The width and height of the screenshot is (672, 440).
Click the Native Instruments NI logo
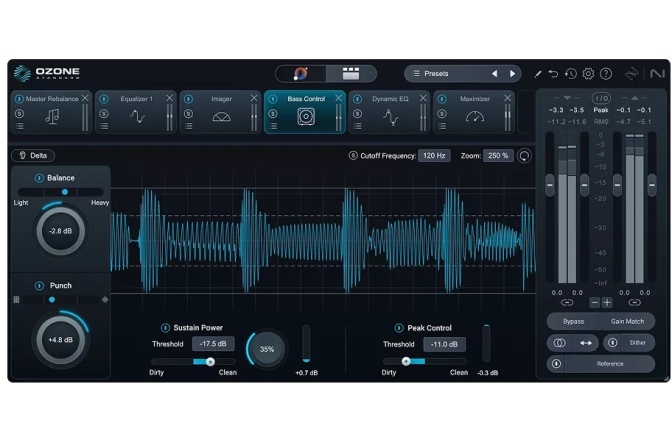click(657, 74)
